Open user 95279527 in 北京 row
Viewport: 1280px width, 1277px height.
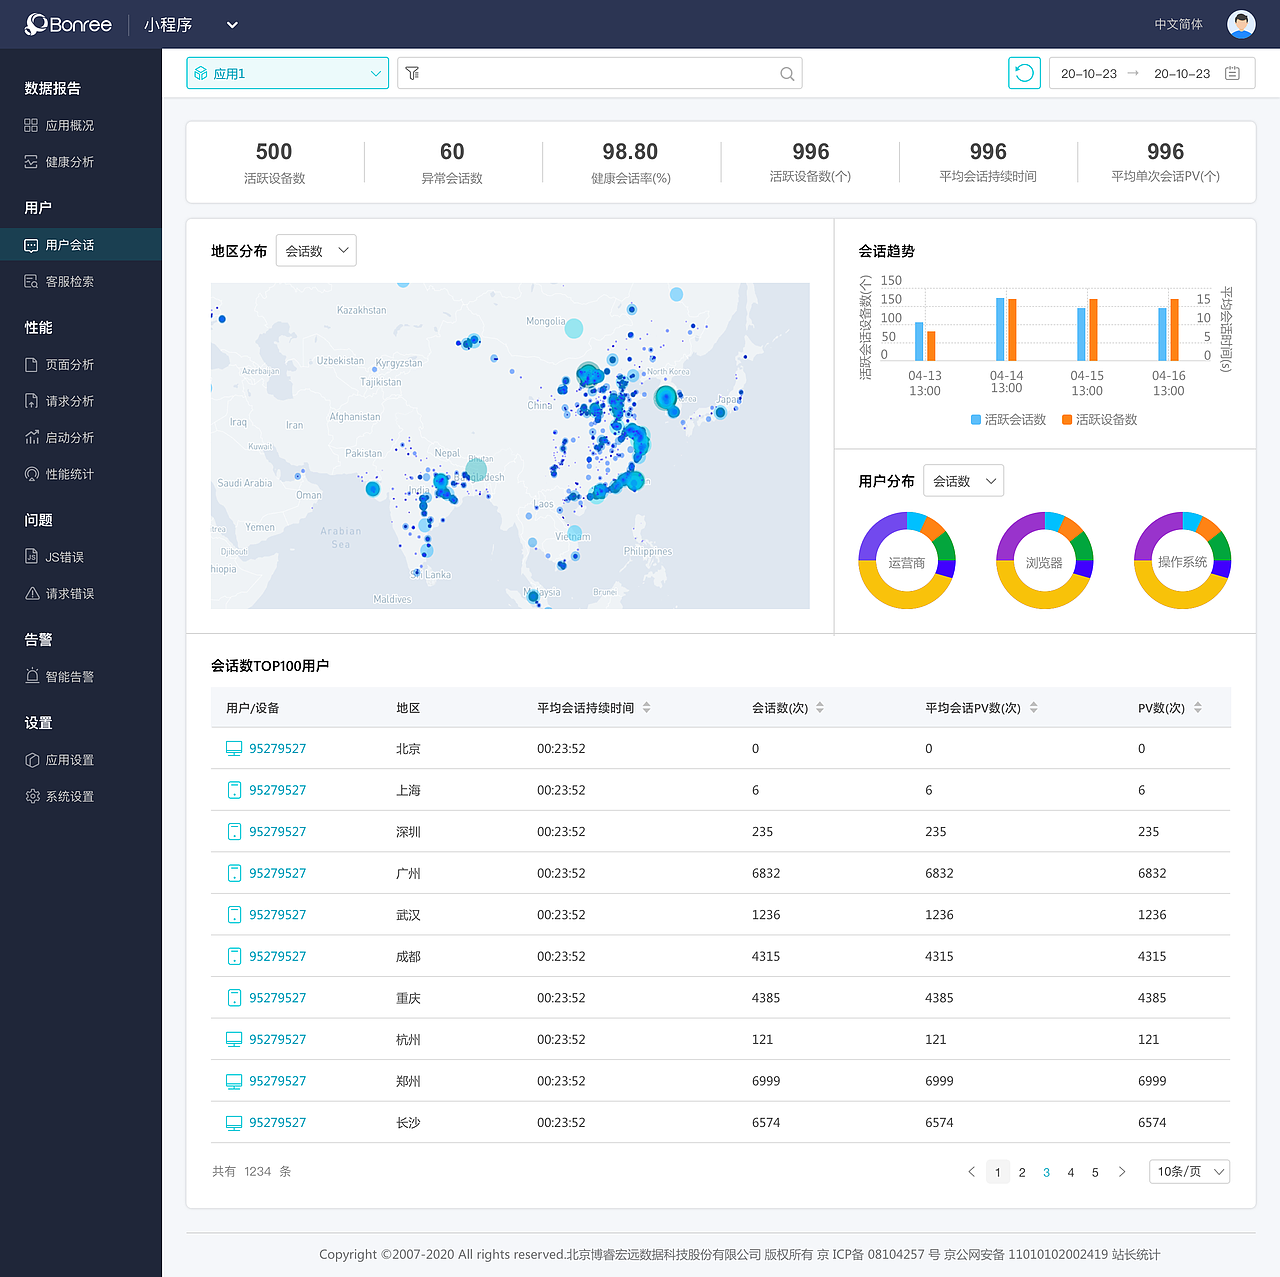point(277,748)
